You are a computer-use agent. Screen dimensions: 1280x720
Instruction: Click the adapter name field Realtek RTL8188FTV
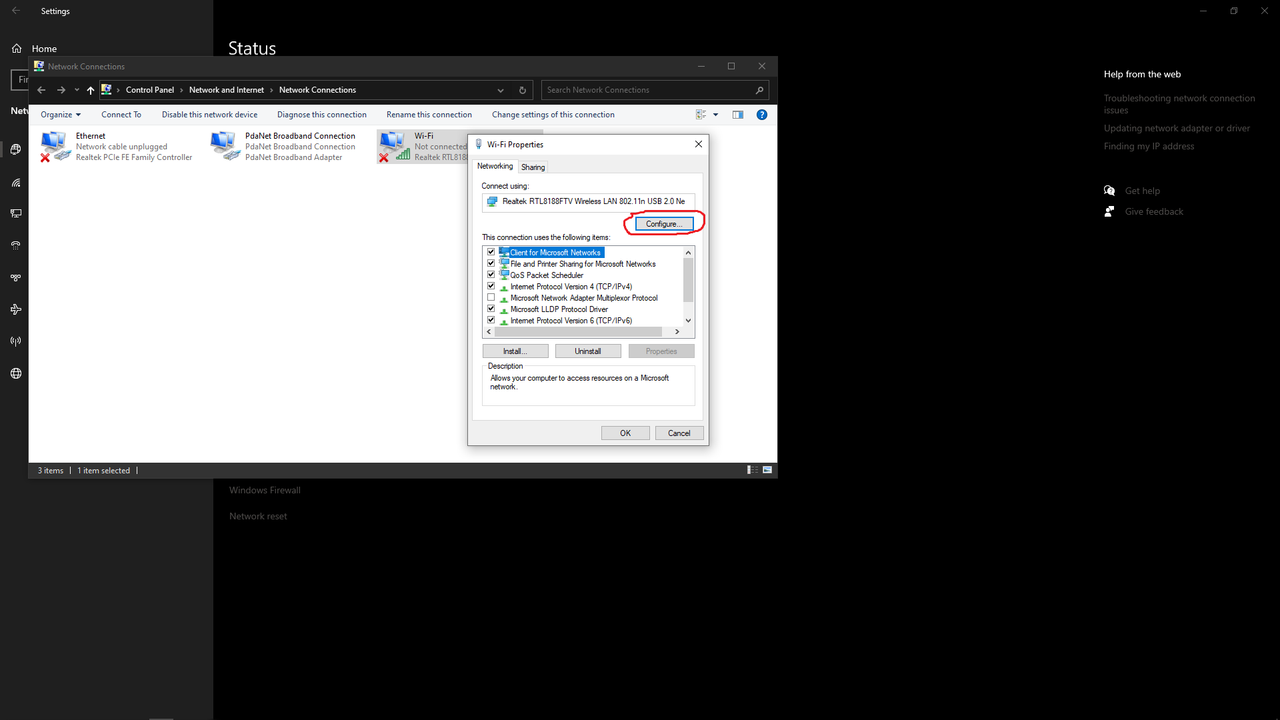tap(588, 201)
